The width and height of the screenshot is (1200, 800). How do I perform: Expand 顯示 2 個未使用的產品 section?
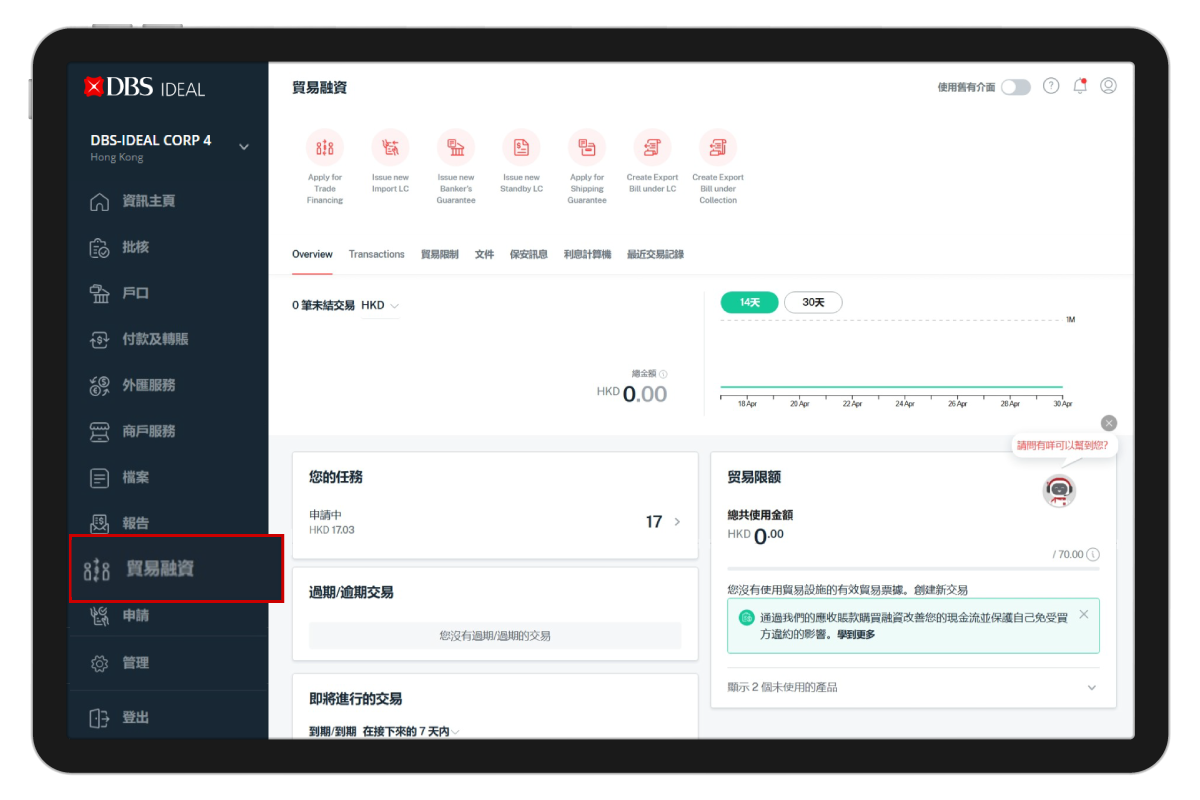click(1091, 688)
